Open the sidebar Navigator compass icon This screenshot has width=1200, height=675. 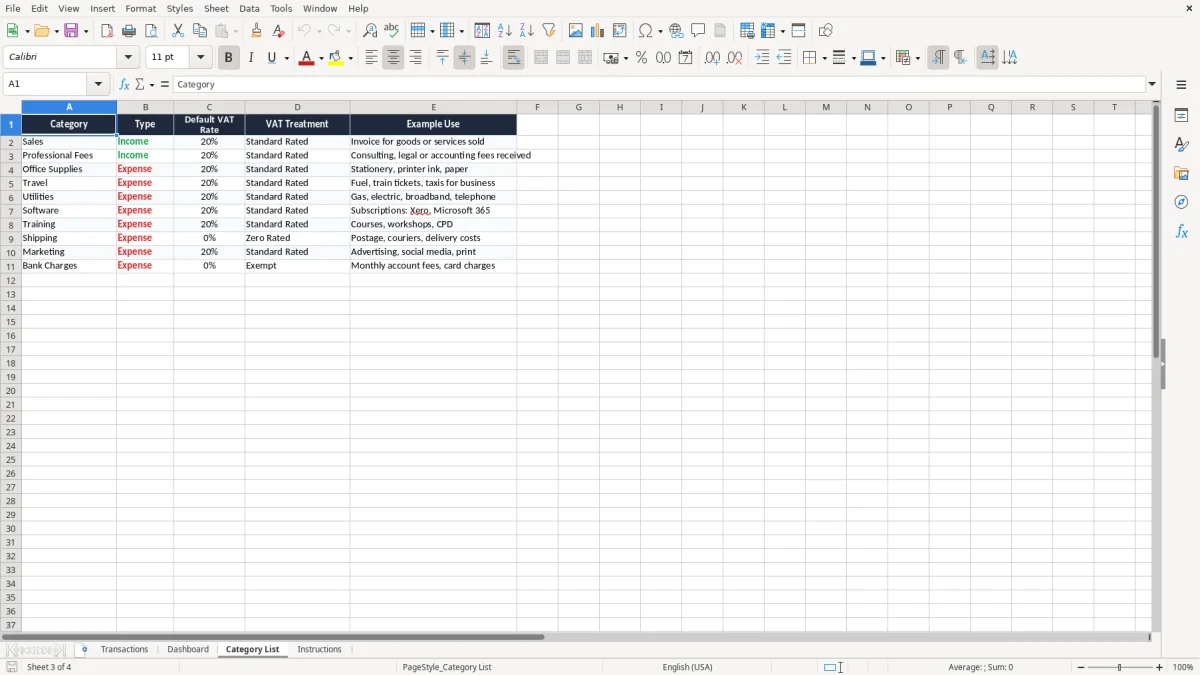pos(1181,202)
